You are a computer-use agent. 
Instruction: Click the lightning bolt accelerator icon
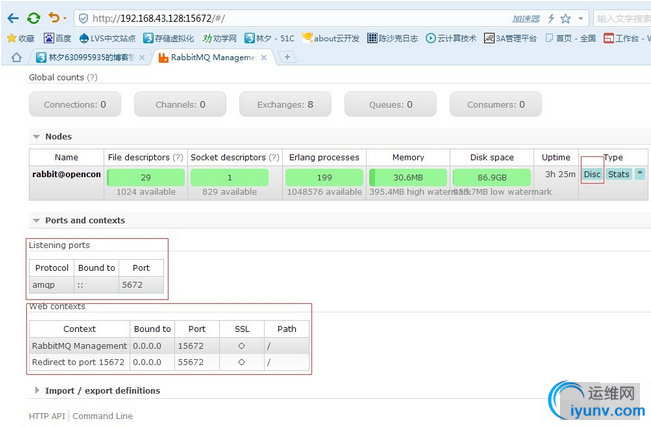pyautogui.click(x=551, y=19)
